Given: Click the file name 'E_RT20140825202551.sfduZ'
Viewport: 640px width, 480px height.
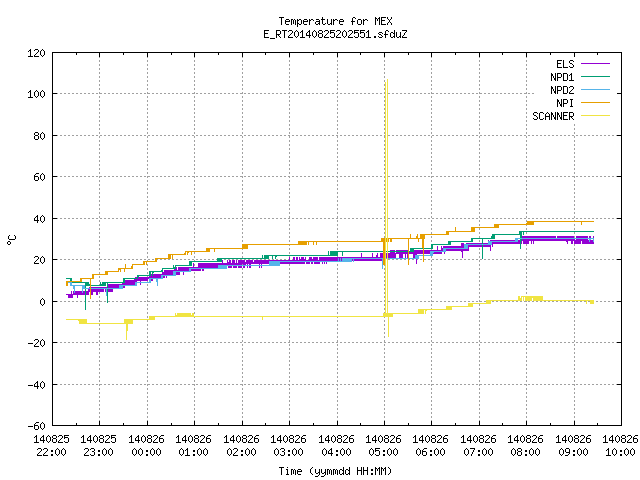Looking at the screenshot, I should [x=335, y=34].
